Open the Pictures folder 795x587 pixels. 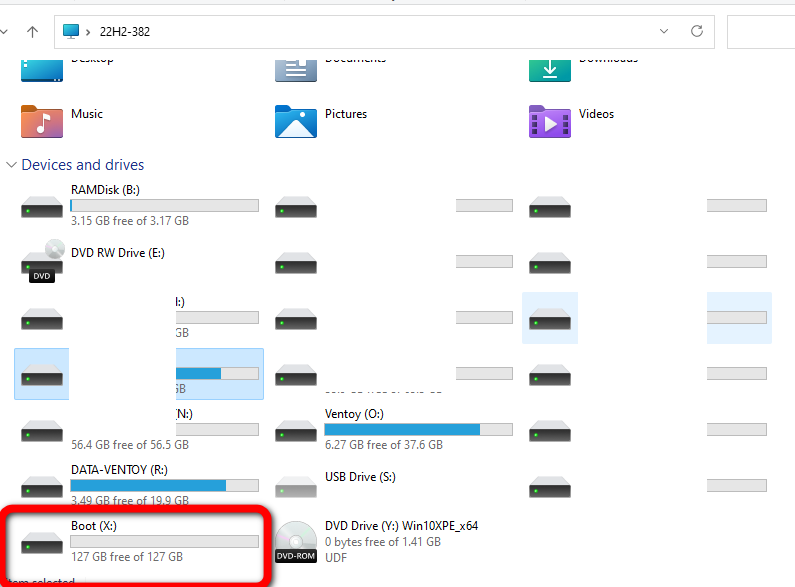coord(296,122)
